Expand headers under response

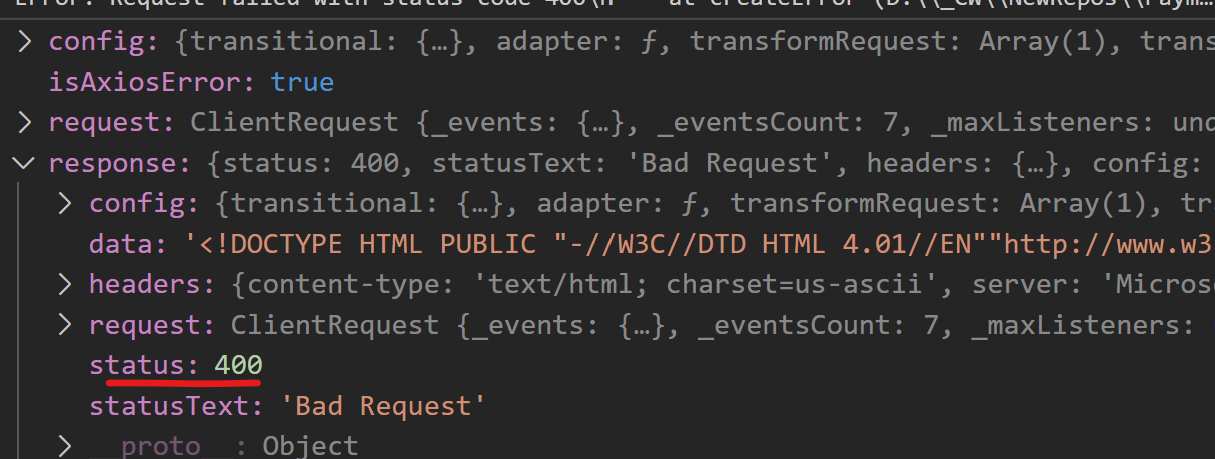65,285
